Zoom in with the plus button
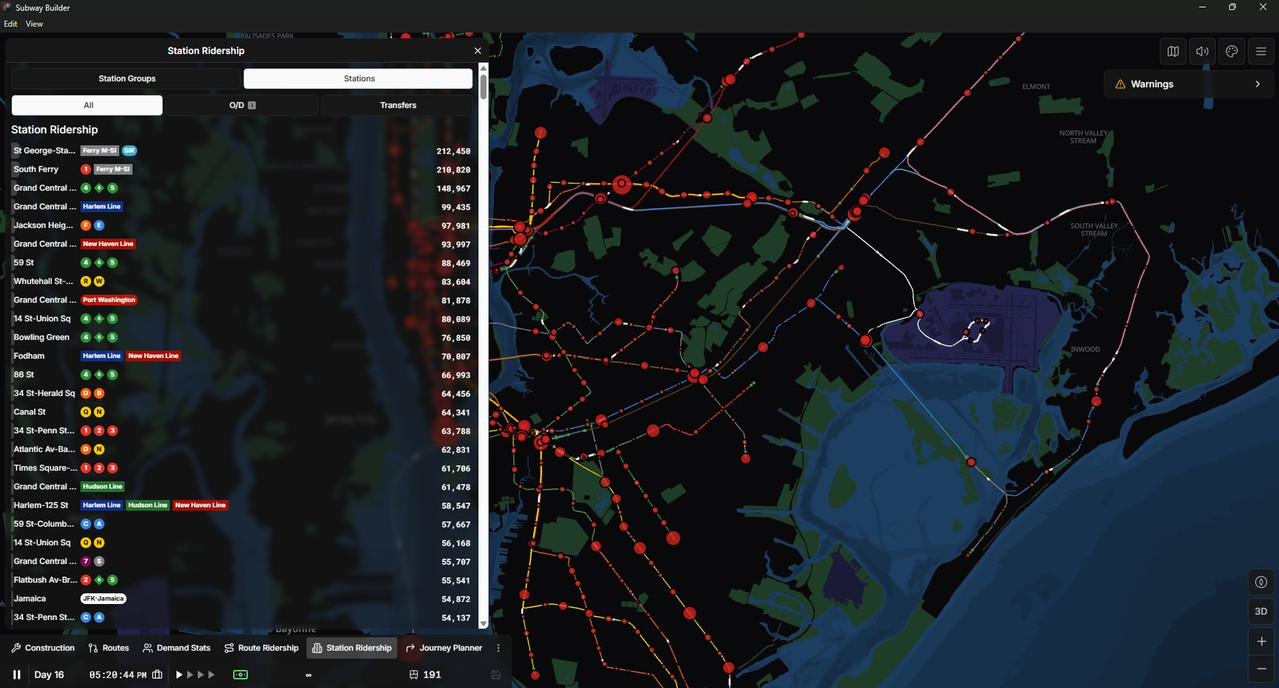The width and height of the screenshot is (1279, 688). click(1261, 641)
